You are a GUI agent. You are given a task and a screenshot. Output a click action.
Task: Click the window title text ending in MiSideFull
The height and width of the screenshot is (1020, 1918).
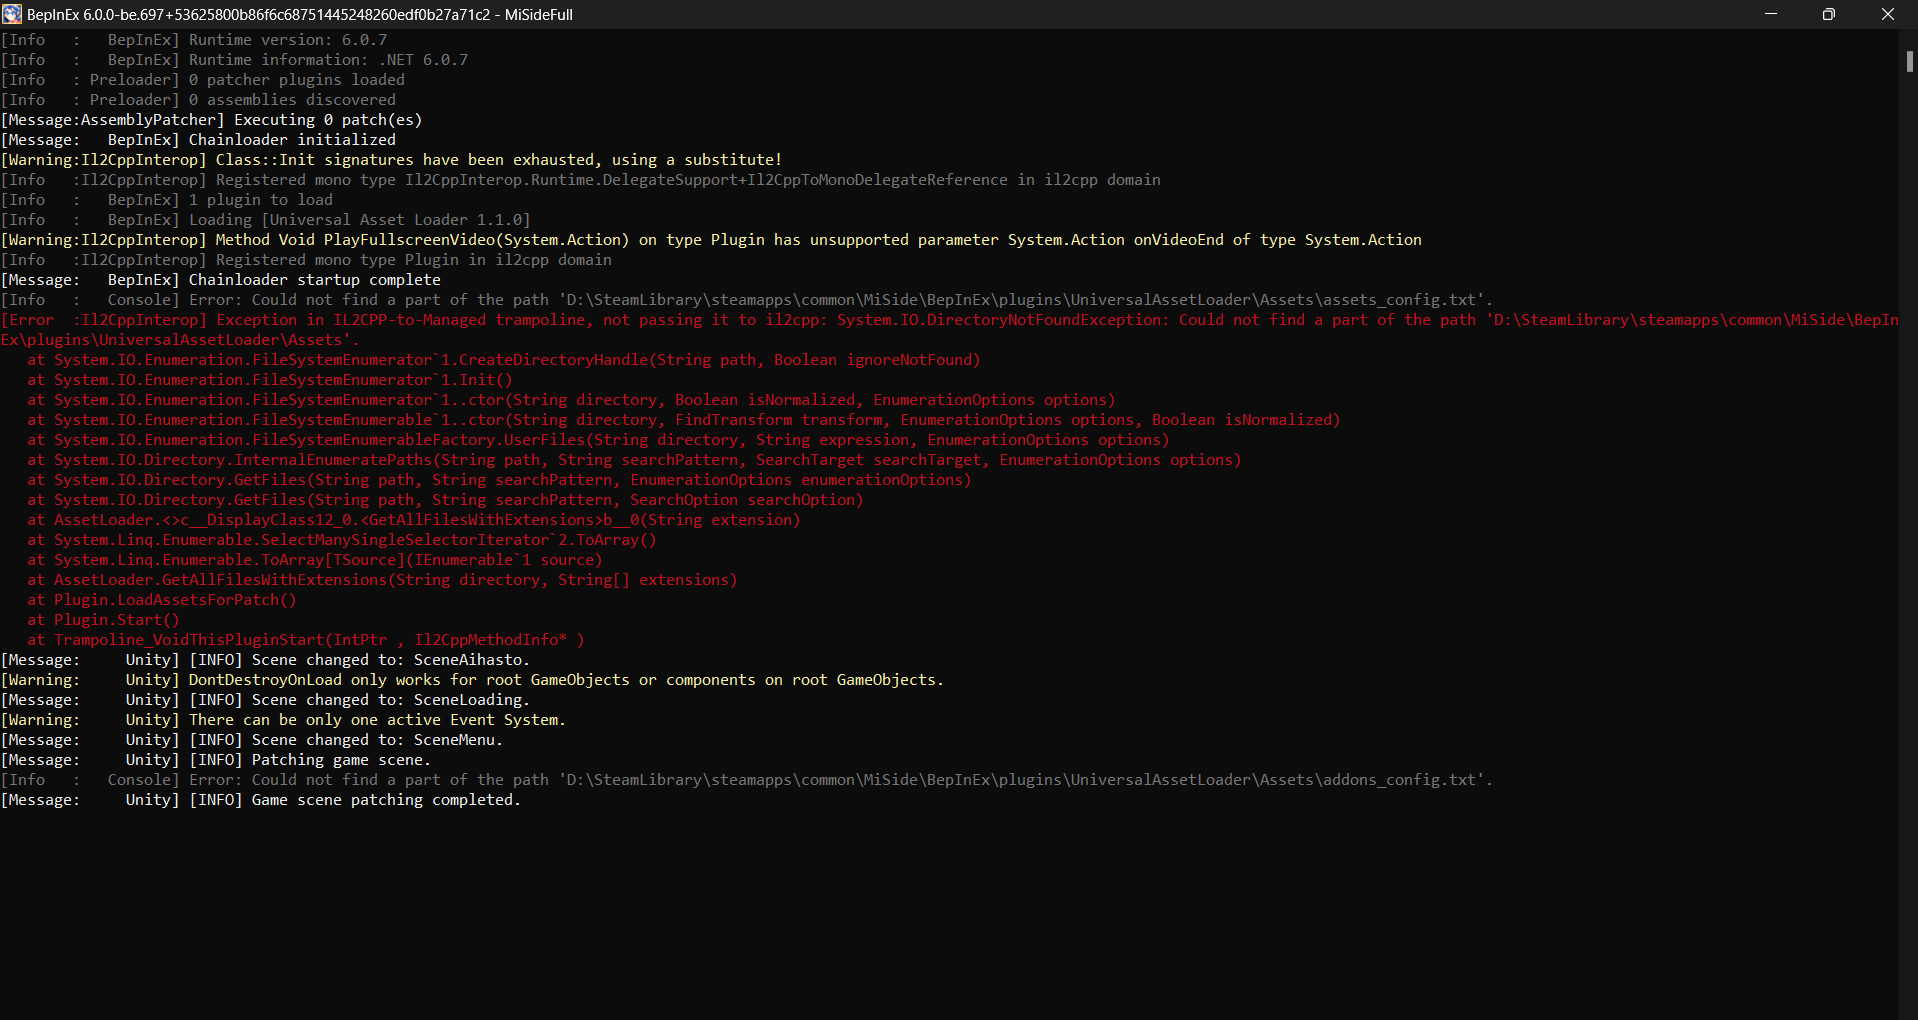pyautogui.click(x=300, y=15)
